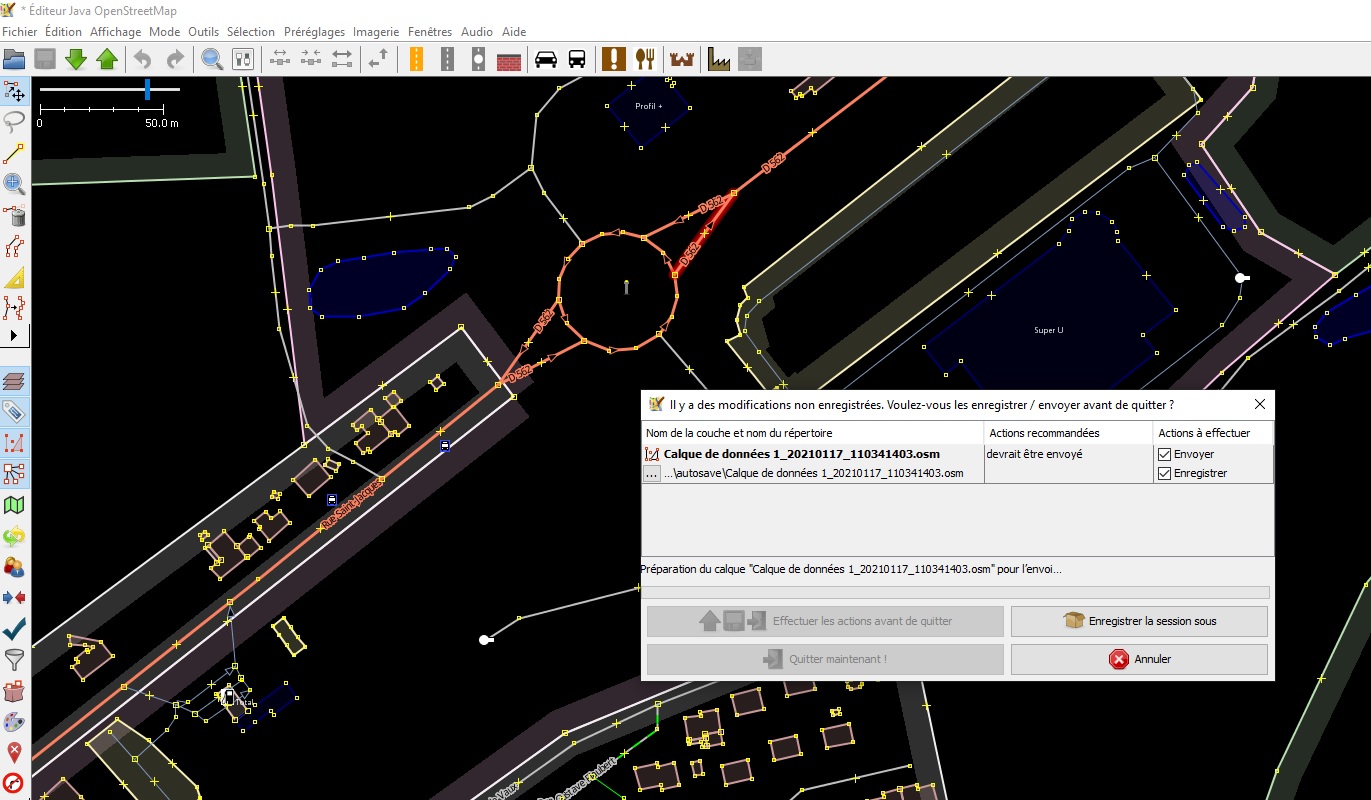
Task: Activate the Lasso selection tool
Action: point(14,122)
